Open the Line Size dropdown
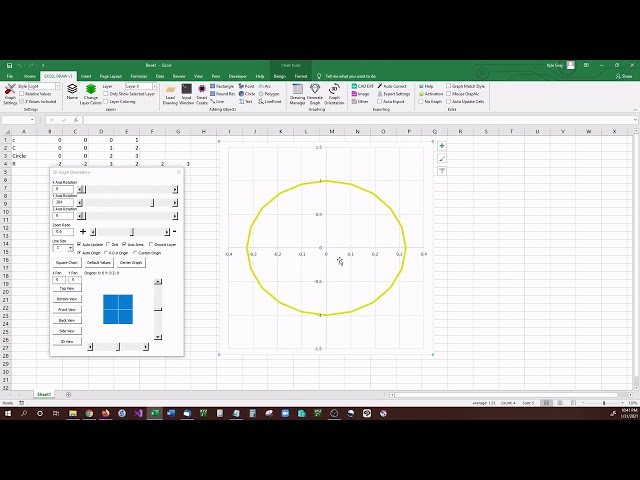640x480 pixels. tap(70, 248)
